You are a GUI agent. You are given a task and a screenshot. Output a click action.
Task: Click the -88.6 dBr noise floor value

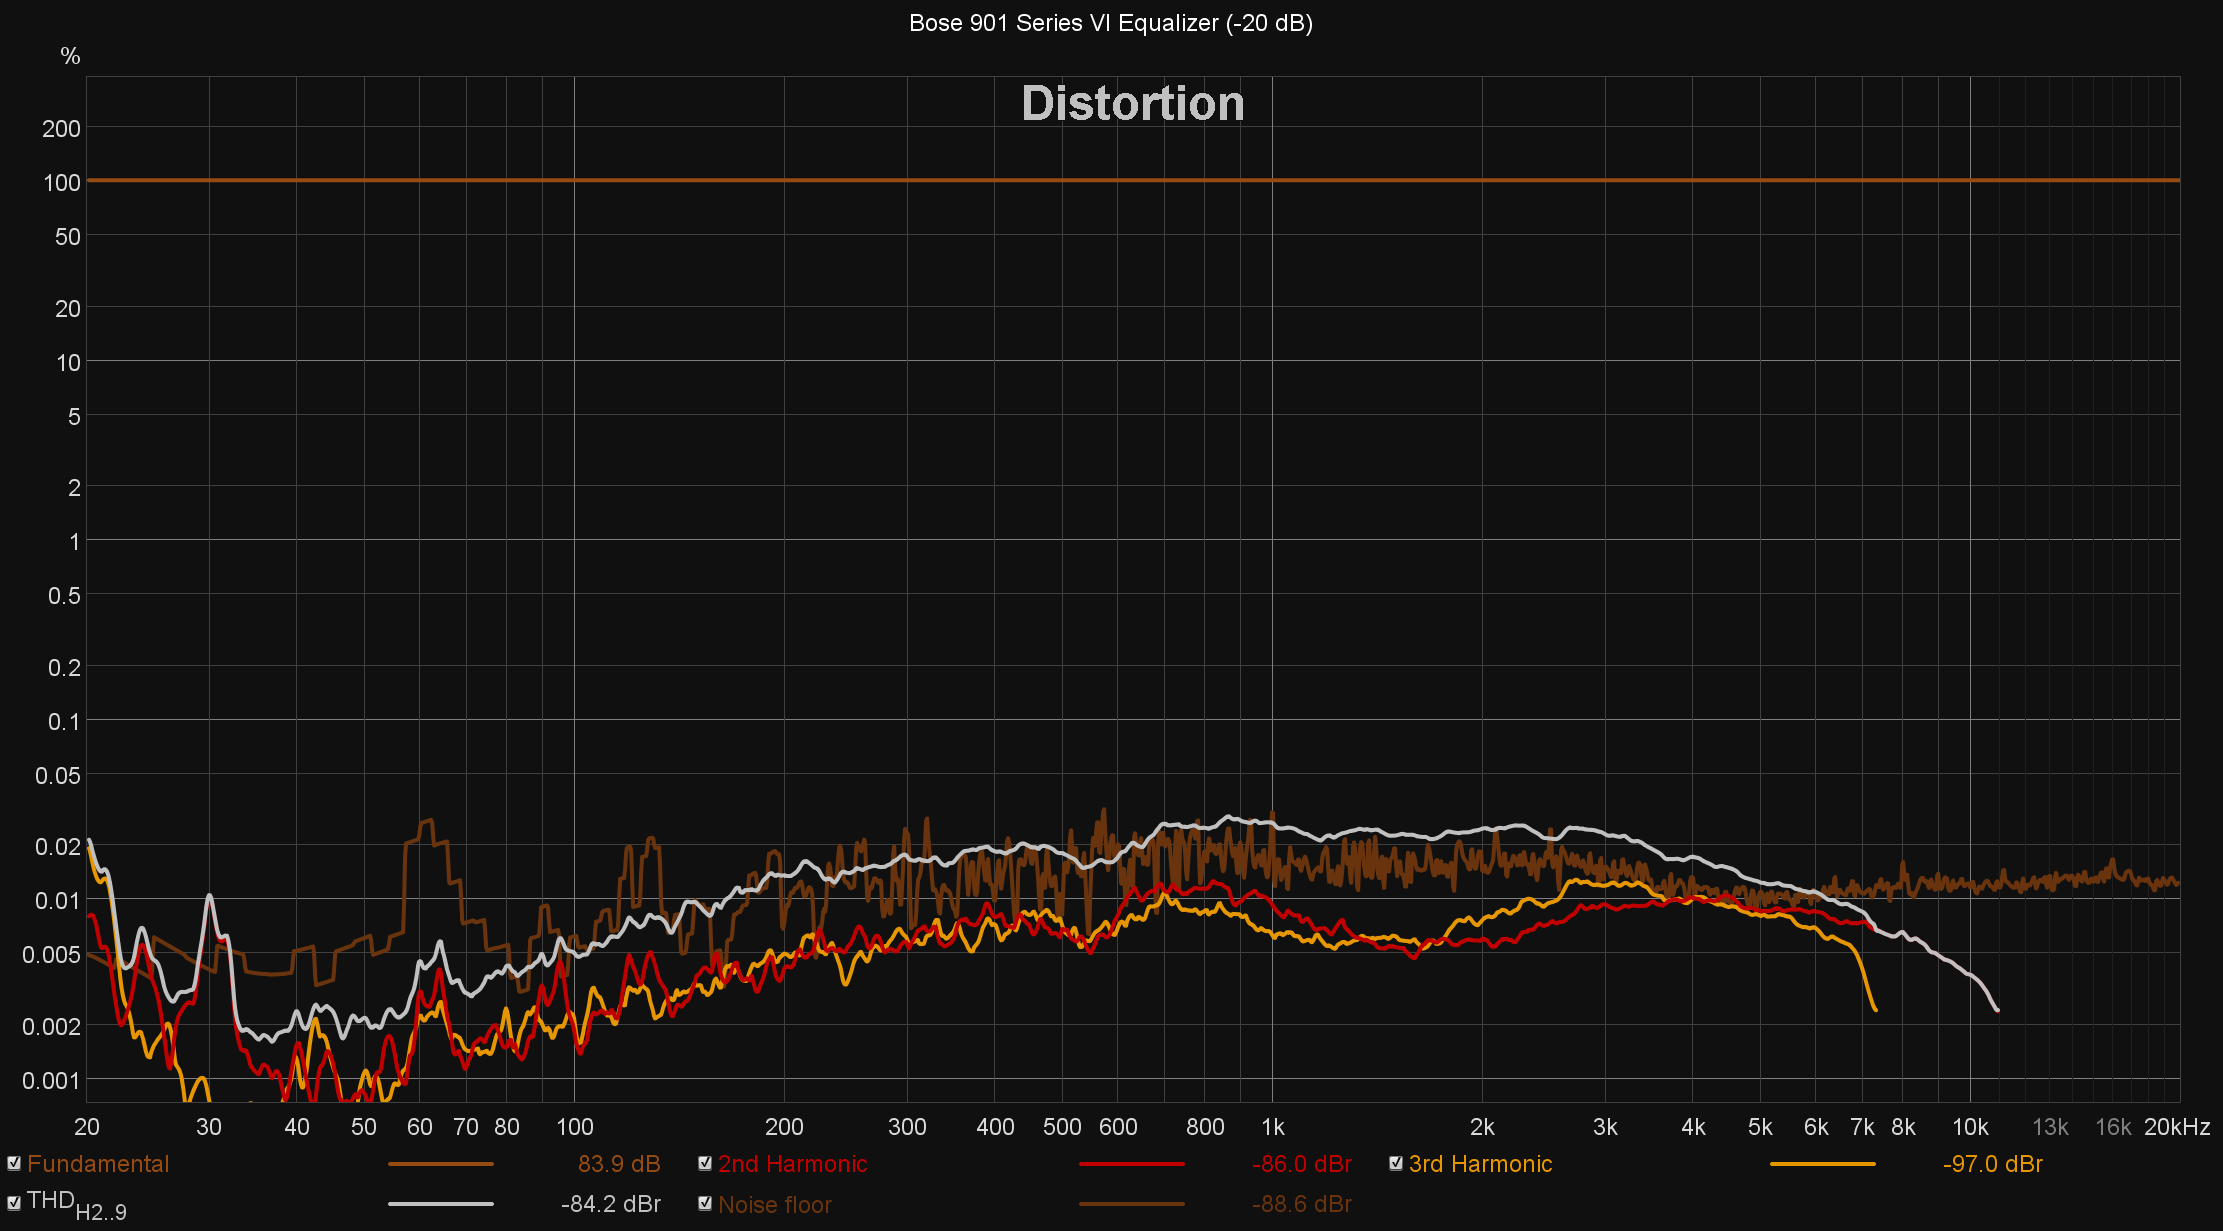1302,1204
